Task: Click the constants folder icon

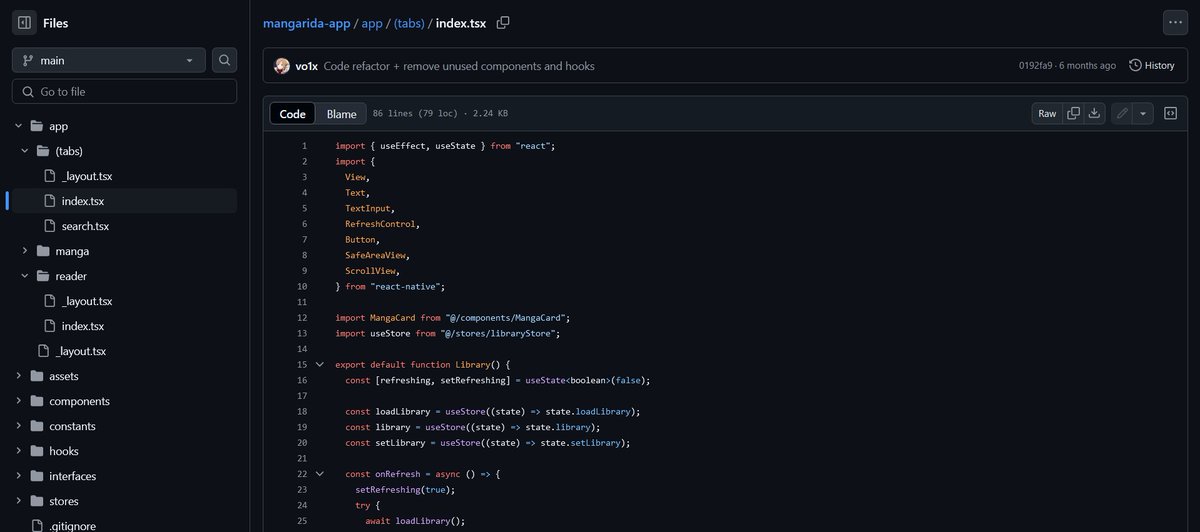Action: (37, 426)
